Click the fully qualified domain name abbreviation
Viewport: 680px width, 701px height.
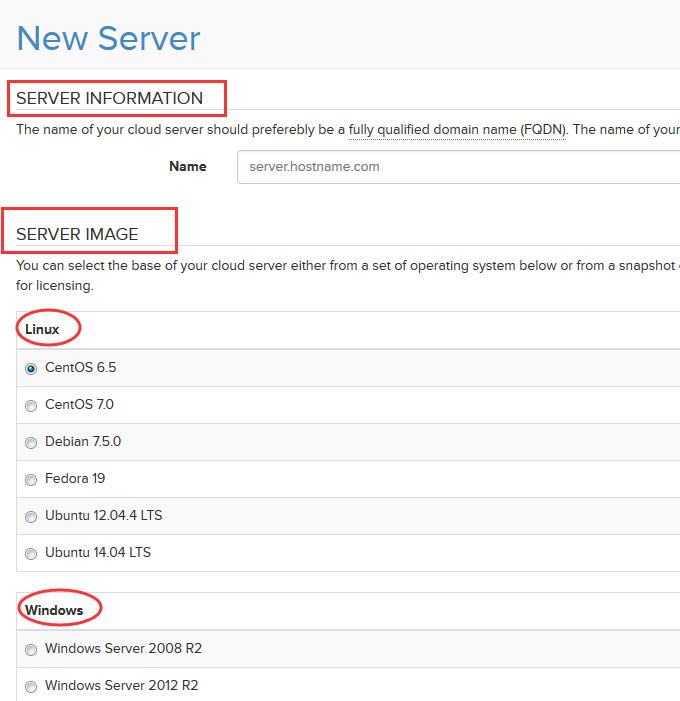click(x=457, y=130)
